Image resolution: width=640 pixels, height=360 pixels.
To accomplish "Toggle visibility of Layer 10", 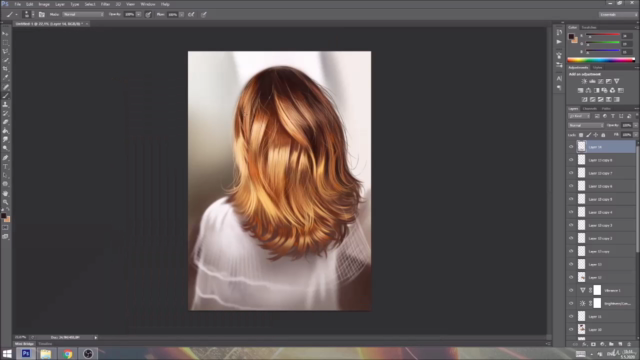I will coord(571,329).
